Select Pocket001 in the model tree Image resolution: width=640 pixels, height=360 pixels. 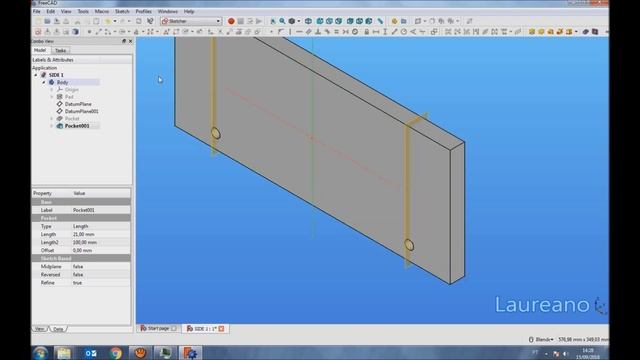point(77,126)
